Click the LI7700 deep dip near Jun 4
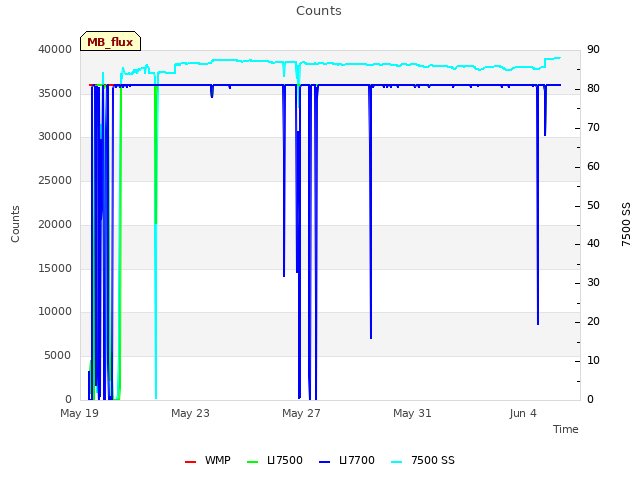The height and width of the screenshot is (480, 640). pos(538,205)
